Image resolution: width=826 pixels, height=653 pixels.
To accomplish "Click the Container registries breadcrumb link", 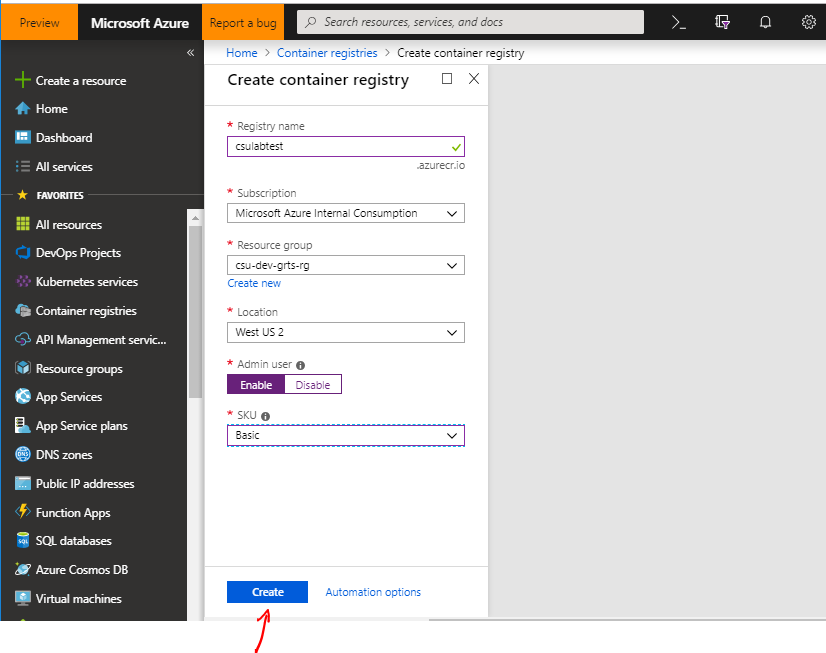I will 327,53.
